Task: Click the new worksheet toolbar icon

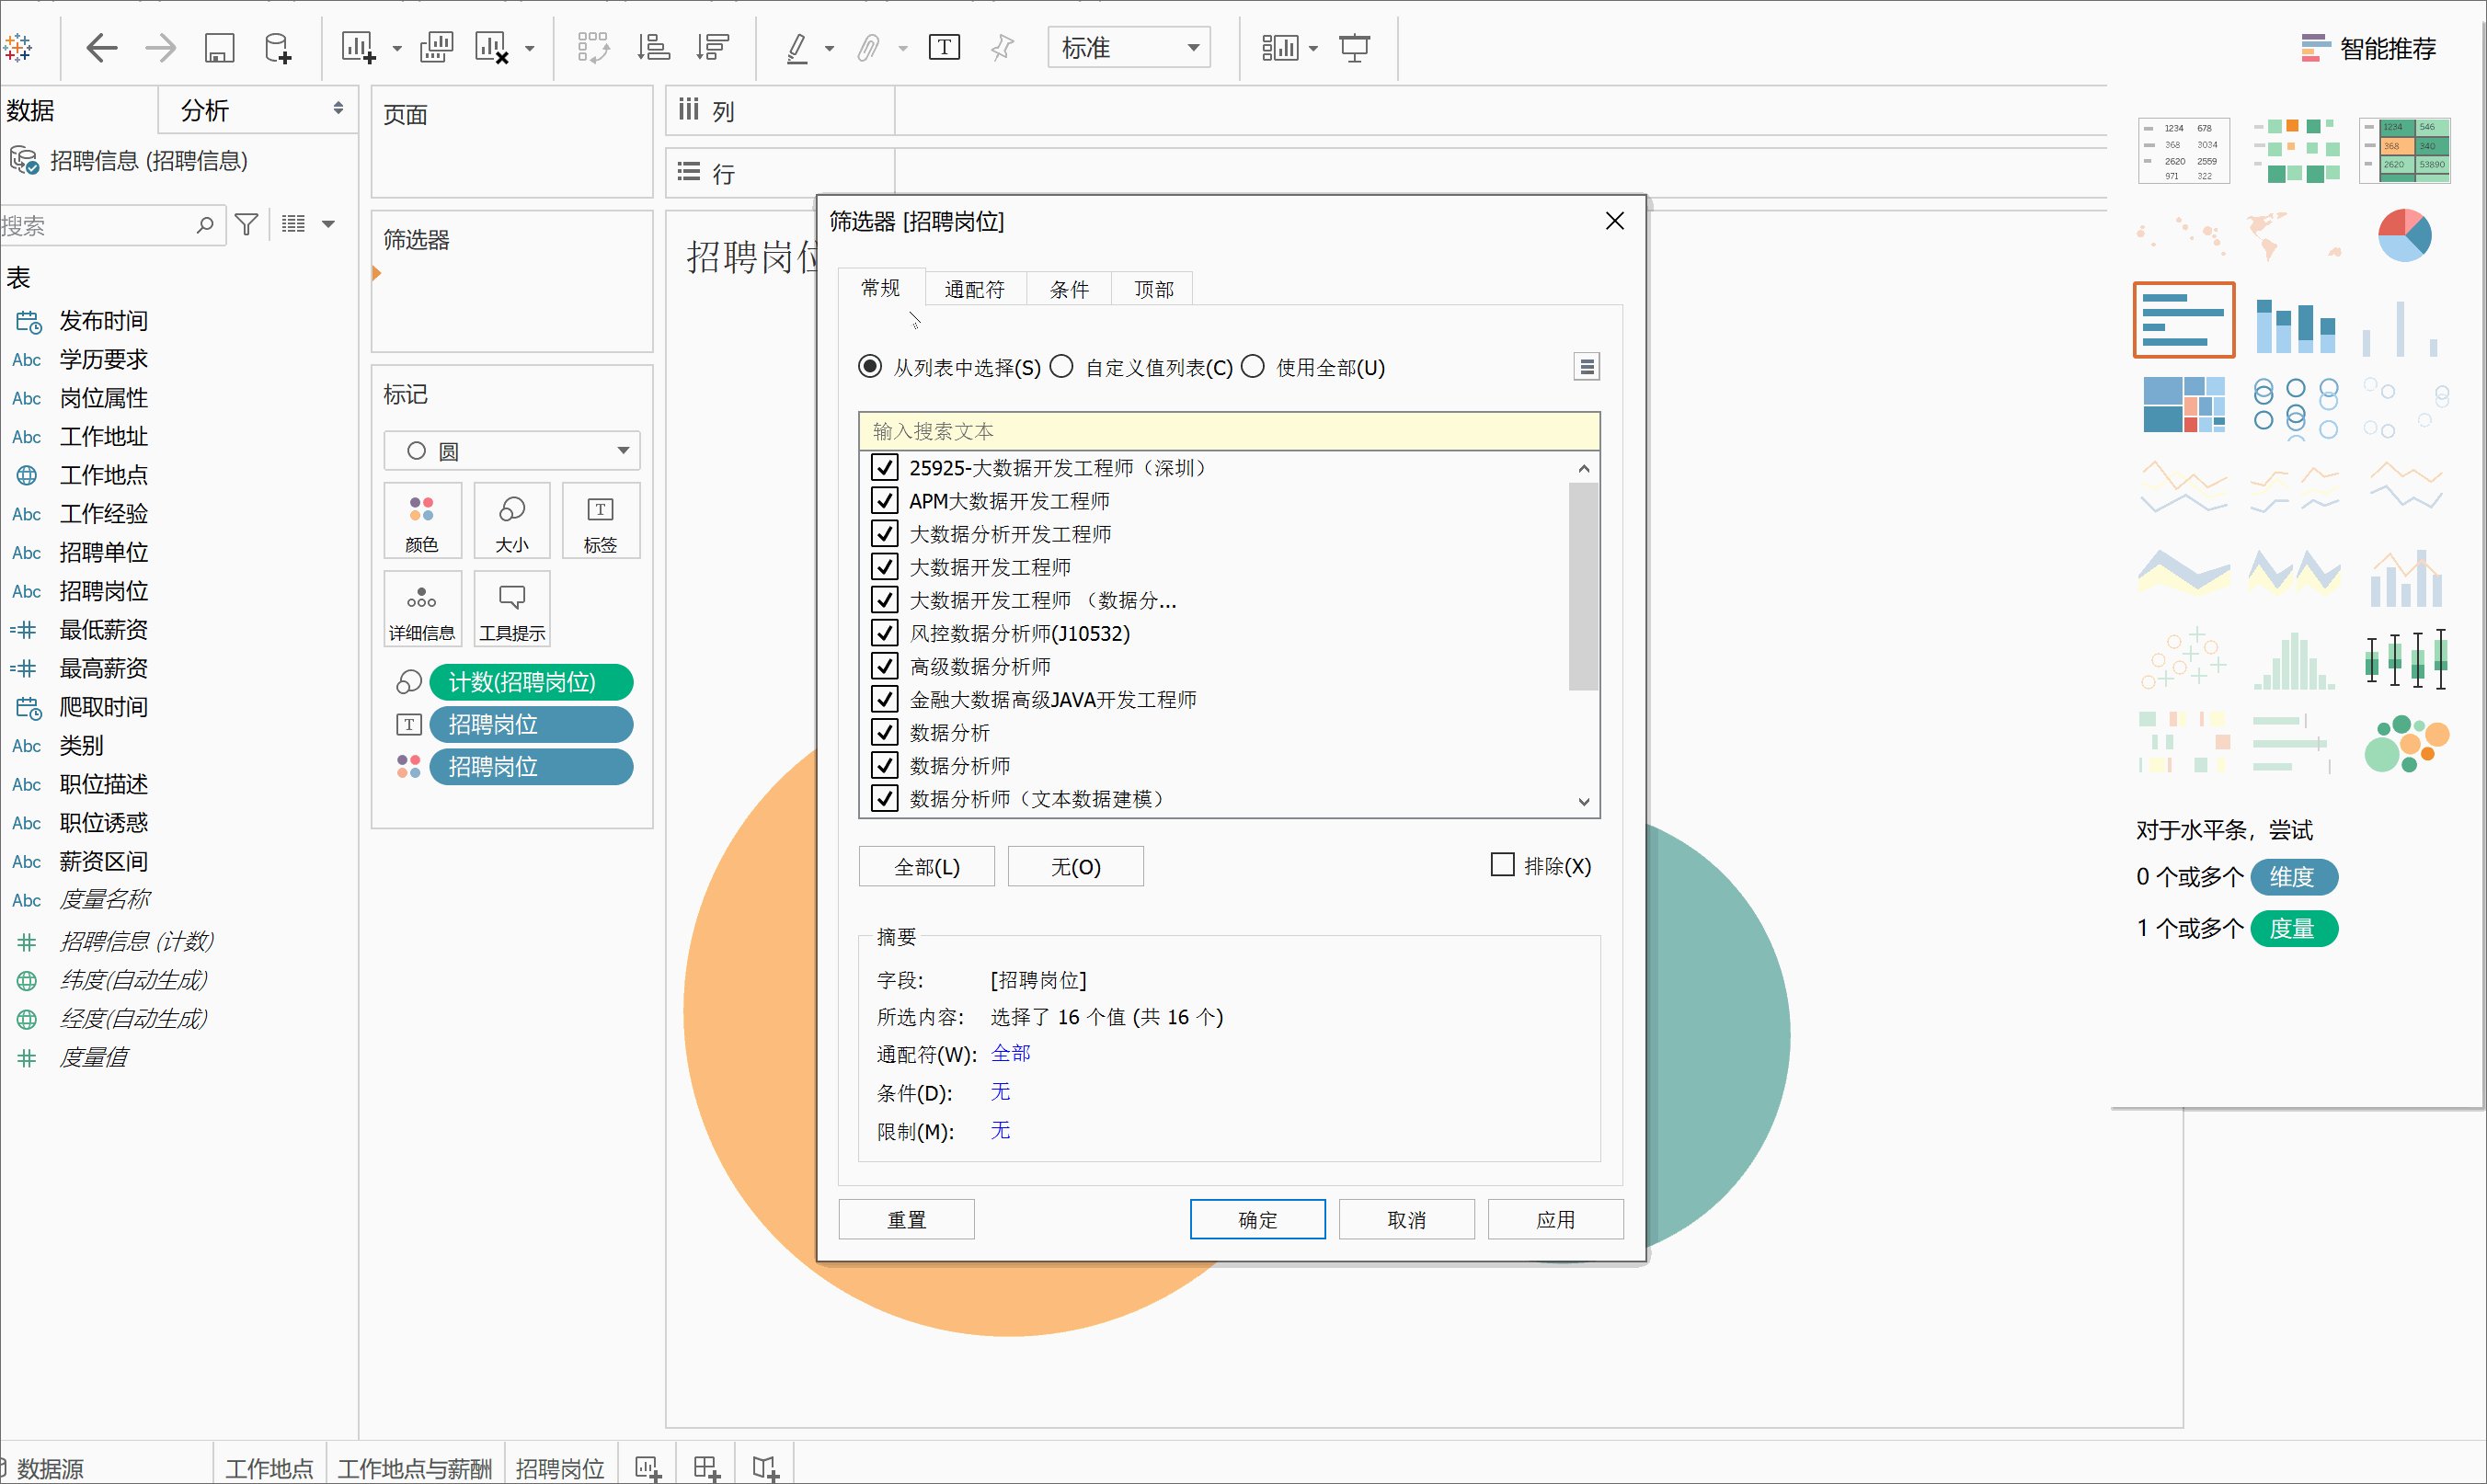Action: coord(357,47)
